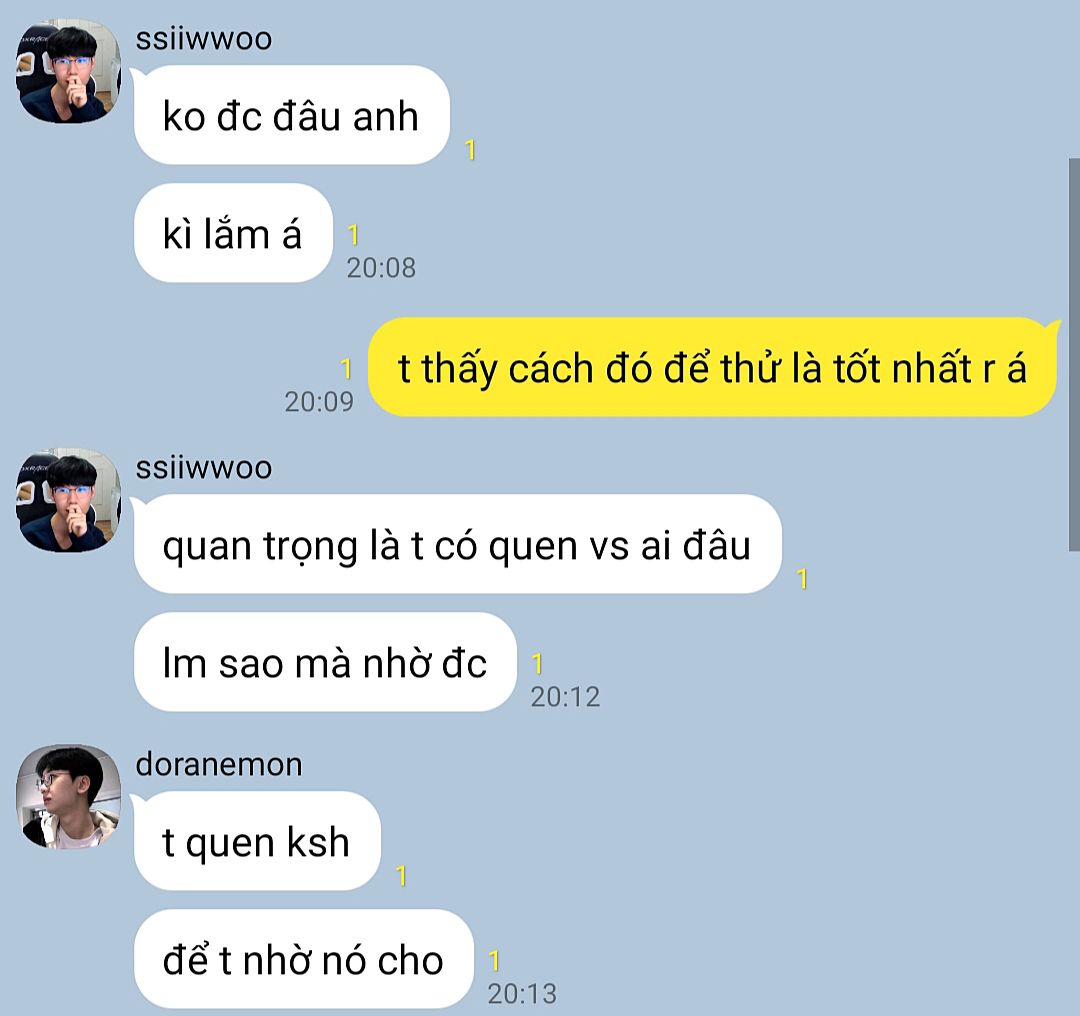The image size is (1080, 1016).
Task: Click the 20:08 timestamp
Action: [381, 268]
